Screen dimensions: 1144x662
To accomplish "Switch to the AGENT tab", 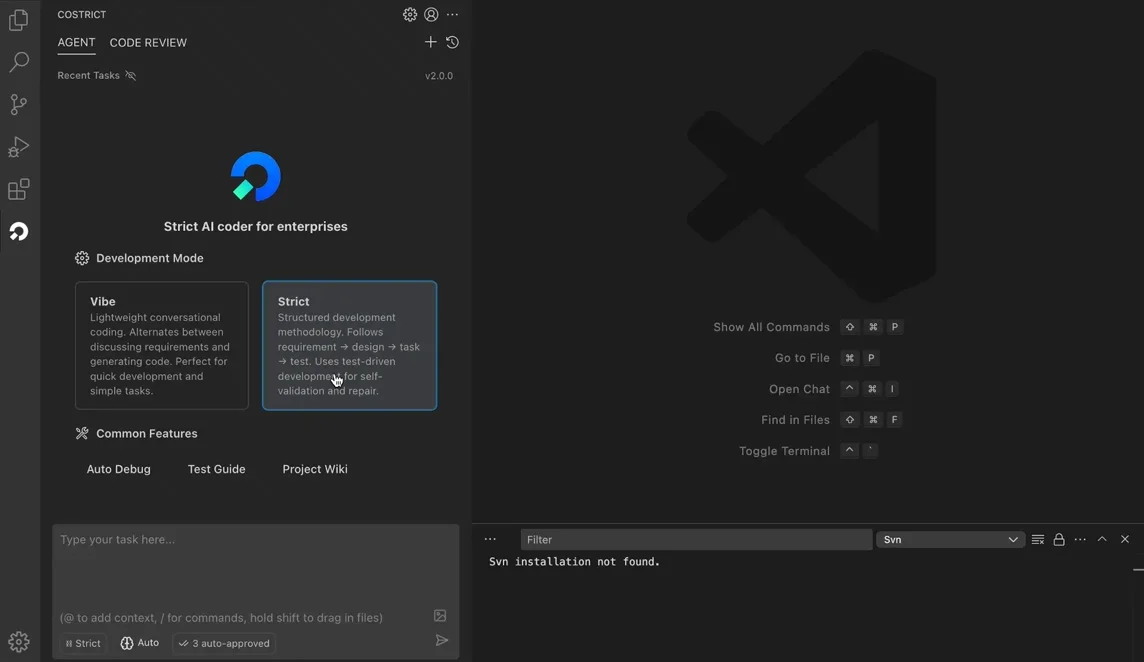I will pos(77,42).
